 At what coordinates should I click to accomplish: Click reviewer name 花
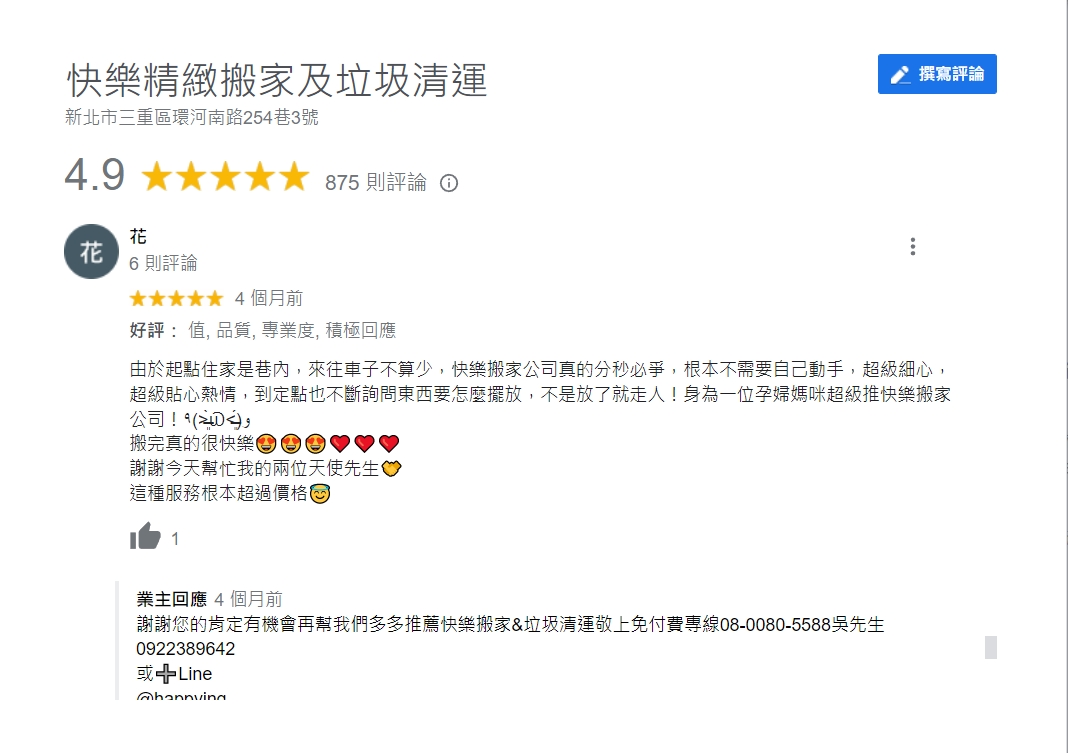pyautogui.click(x=138, y=237)
